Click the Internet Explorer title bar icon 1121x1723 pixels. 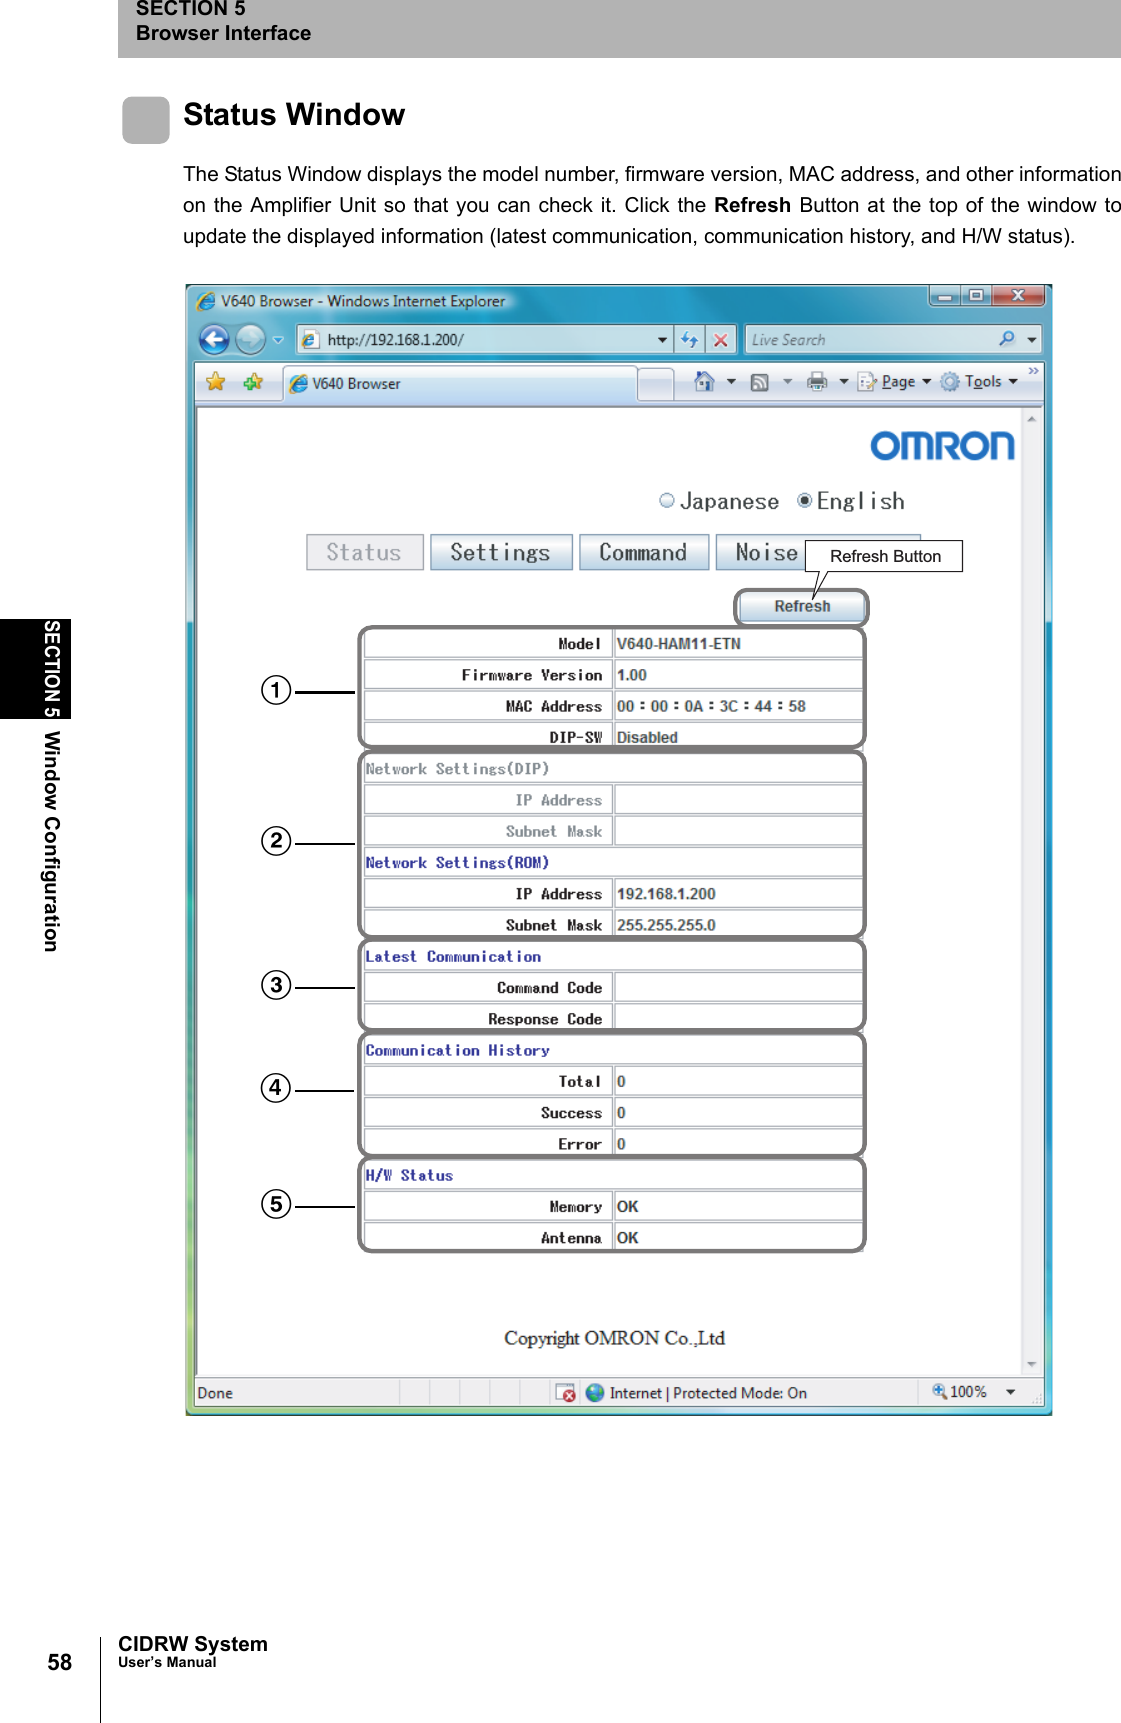click(x=206, y=300)
